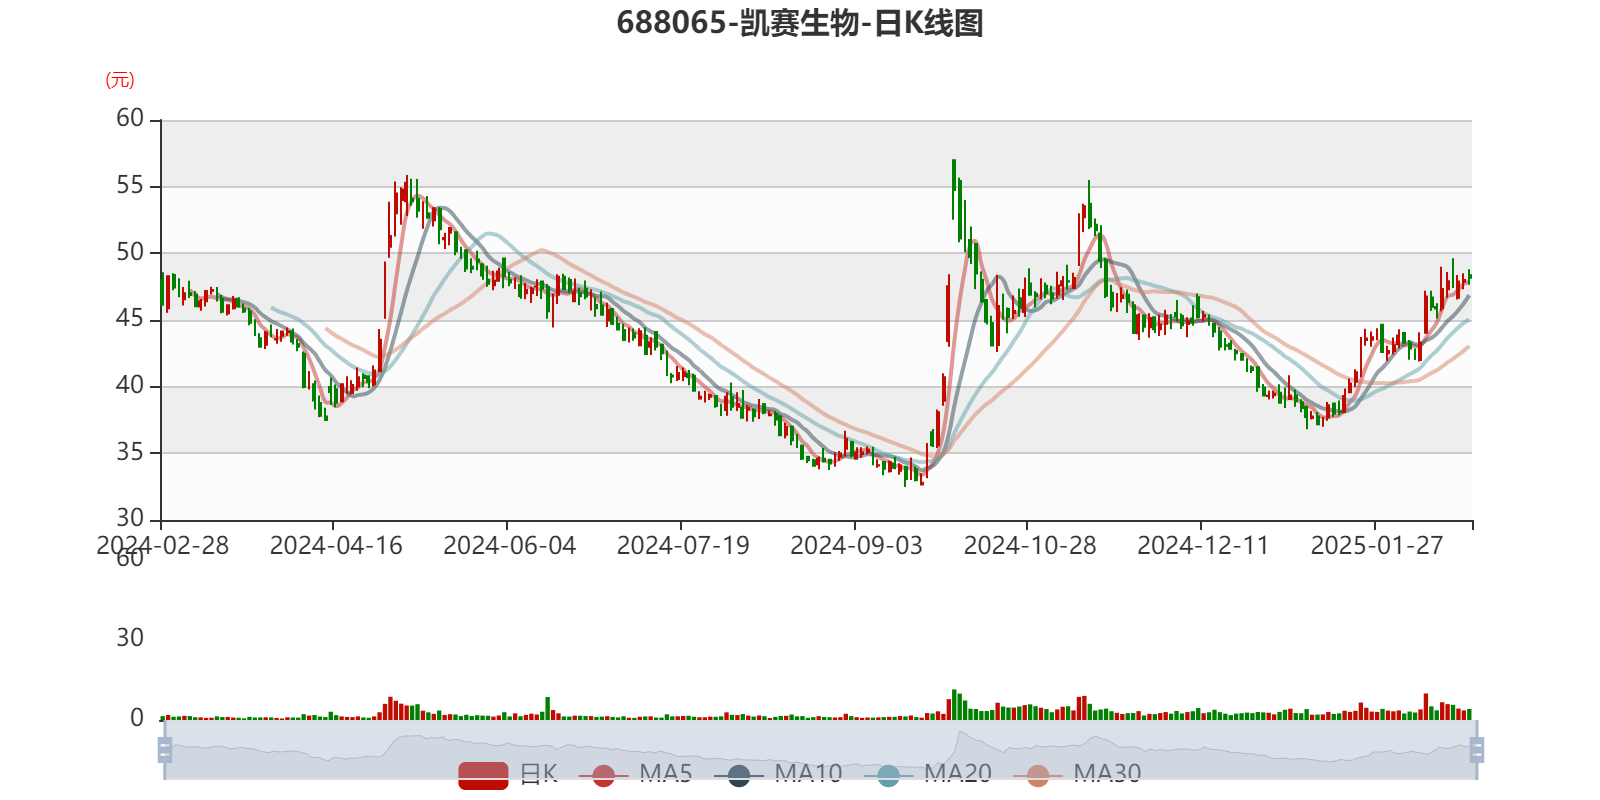The height and width of the screenshot is (800, 1600).
Task: Click the middle of the data zoom preview
Action: (x=820, y=750)
